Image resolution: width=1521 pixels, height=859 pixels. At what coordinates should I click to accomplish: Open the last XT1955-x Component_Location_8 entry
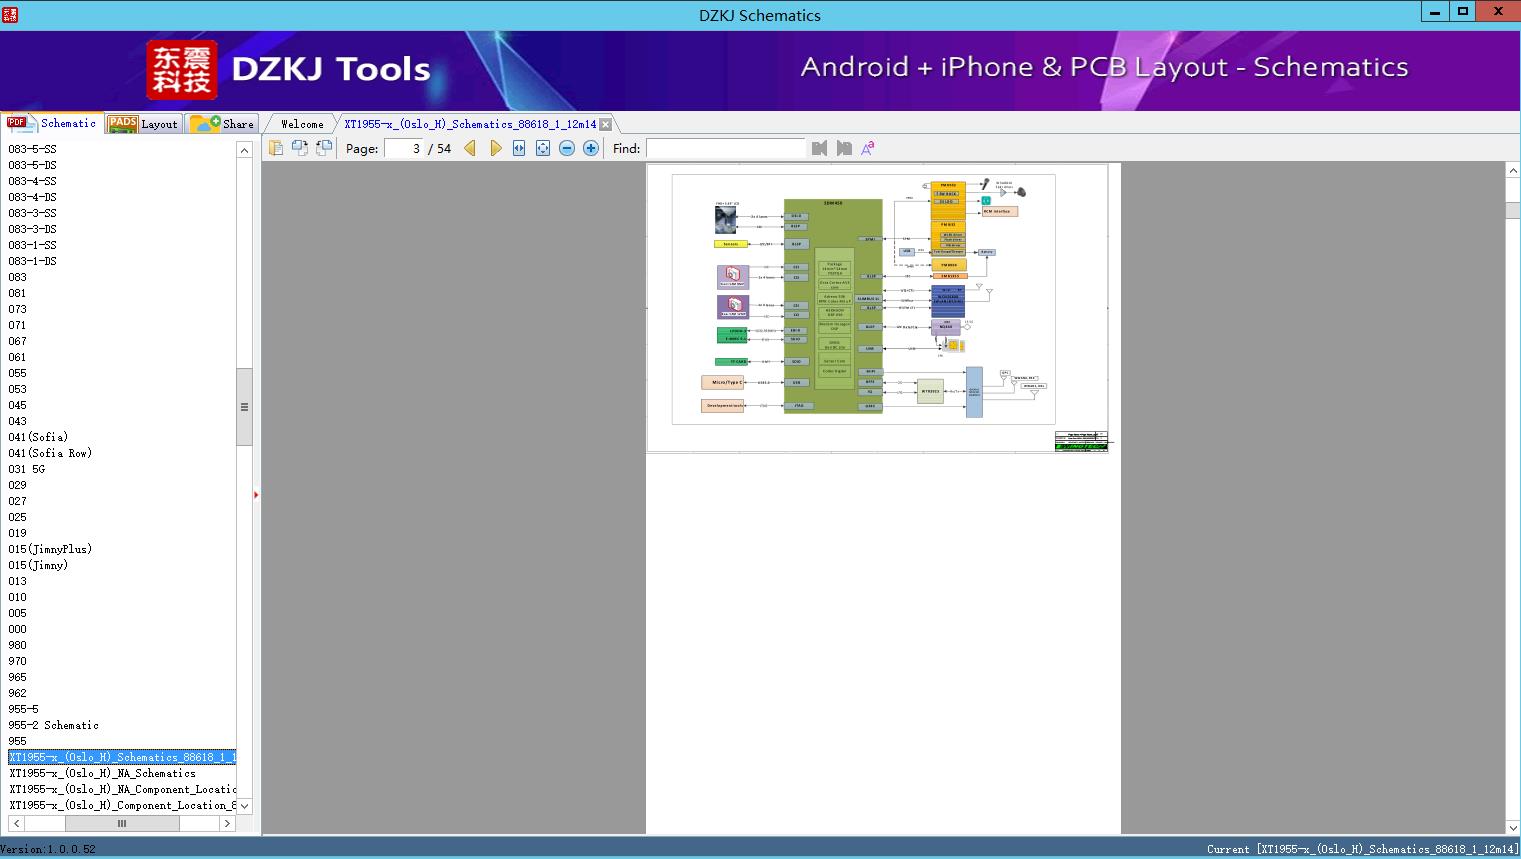[122, 805]
